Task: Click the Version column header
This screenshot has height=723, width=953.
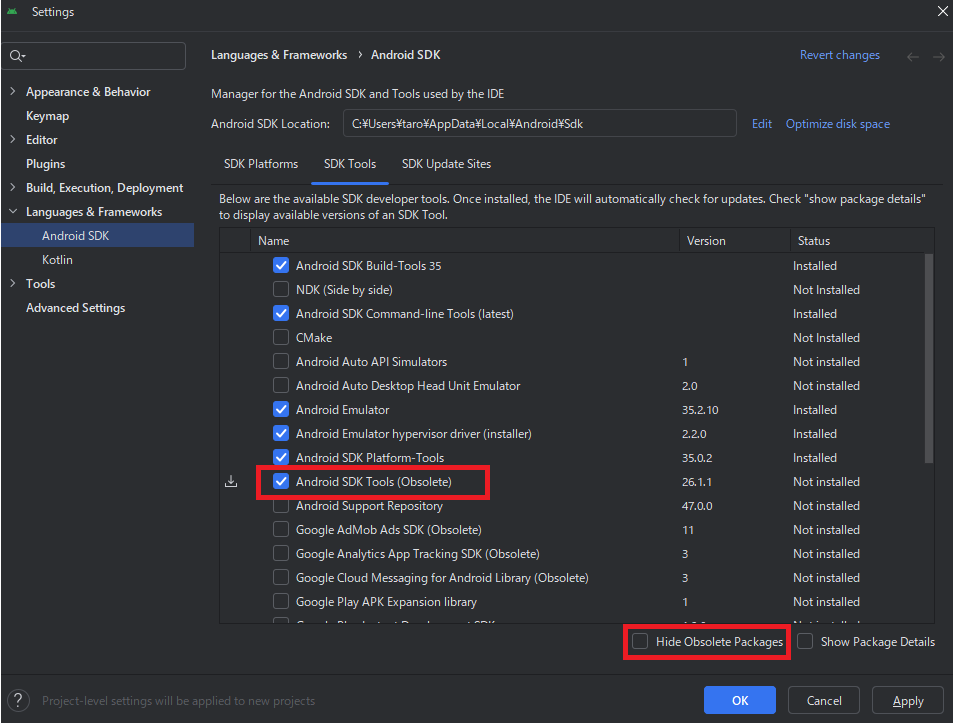Action: pyautogui.click(x=734, y=241)
